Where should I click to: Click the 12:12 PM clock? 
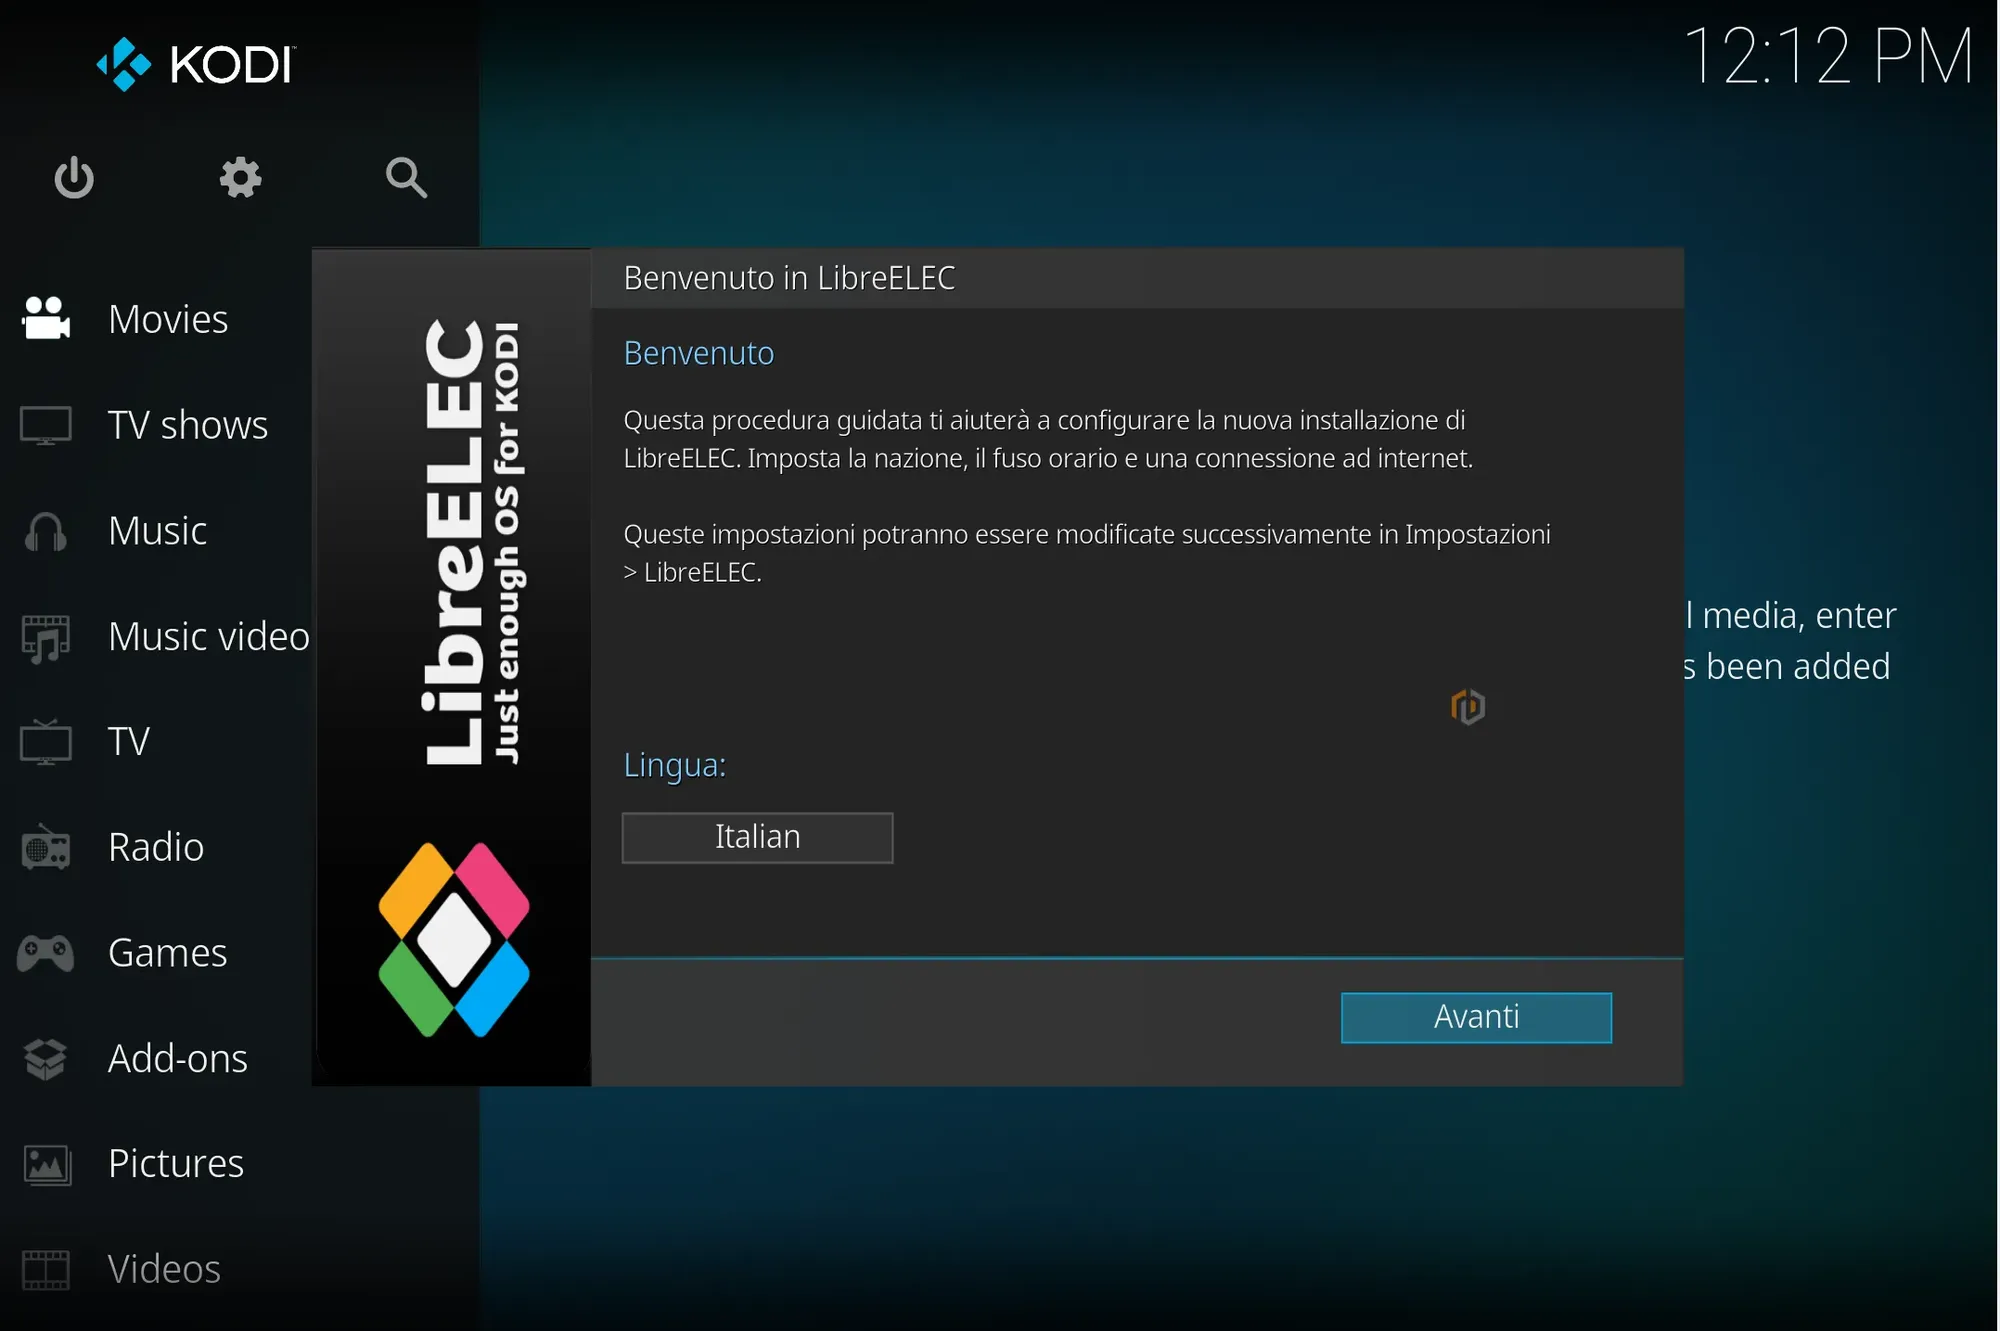coord(1830,56)
